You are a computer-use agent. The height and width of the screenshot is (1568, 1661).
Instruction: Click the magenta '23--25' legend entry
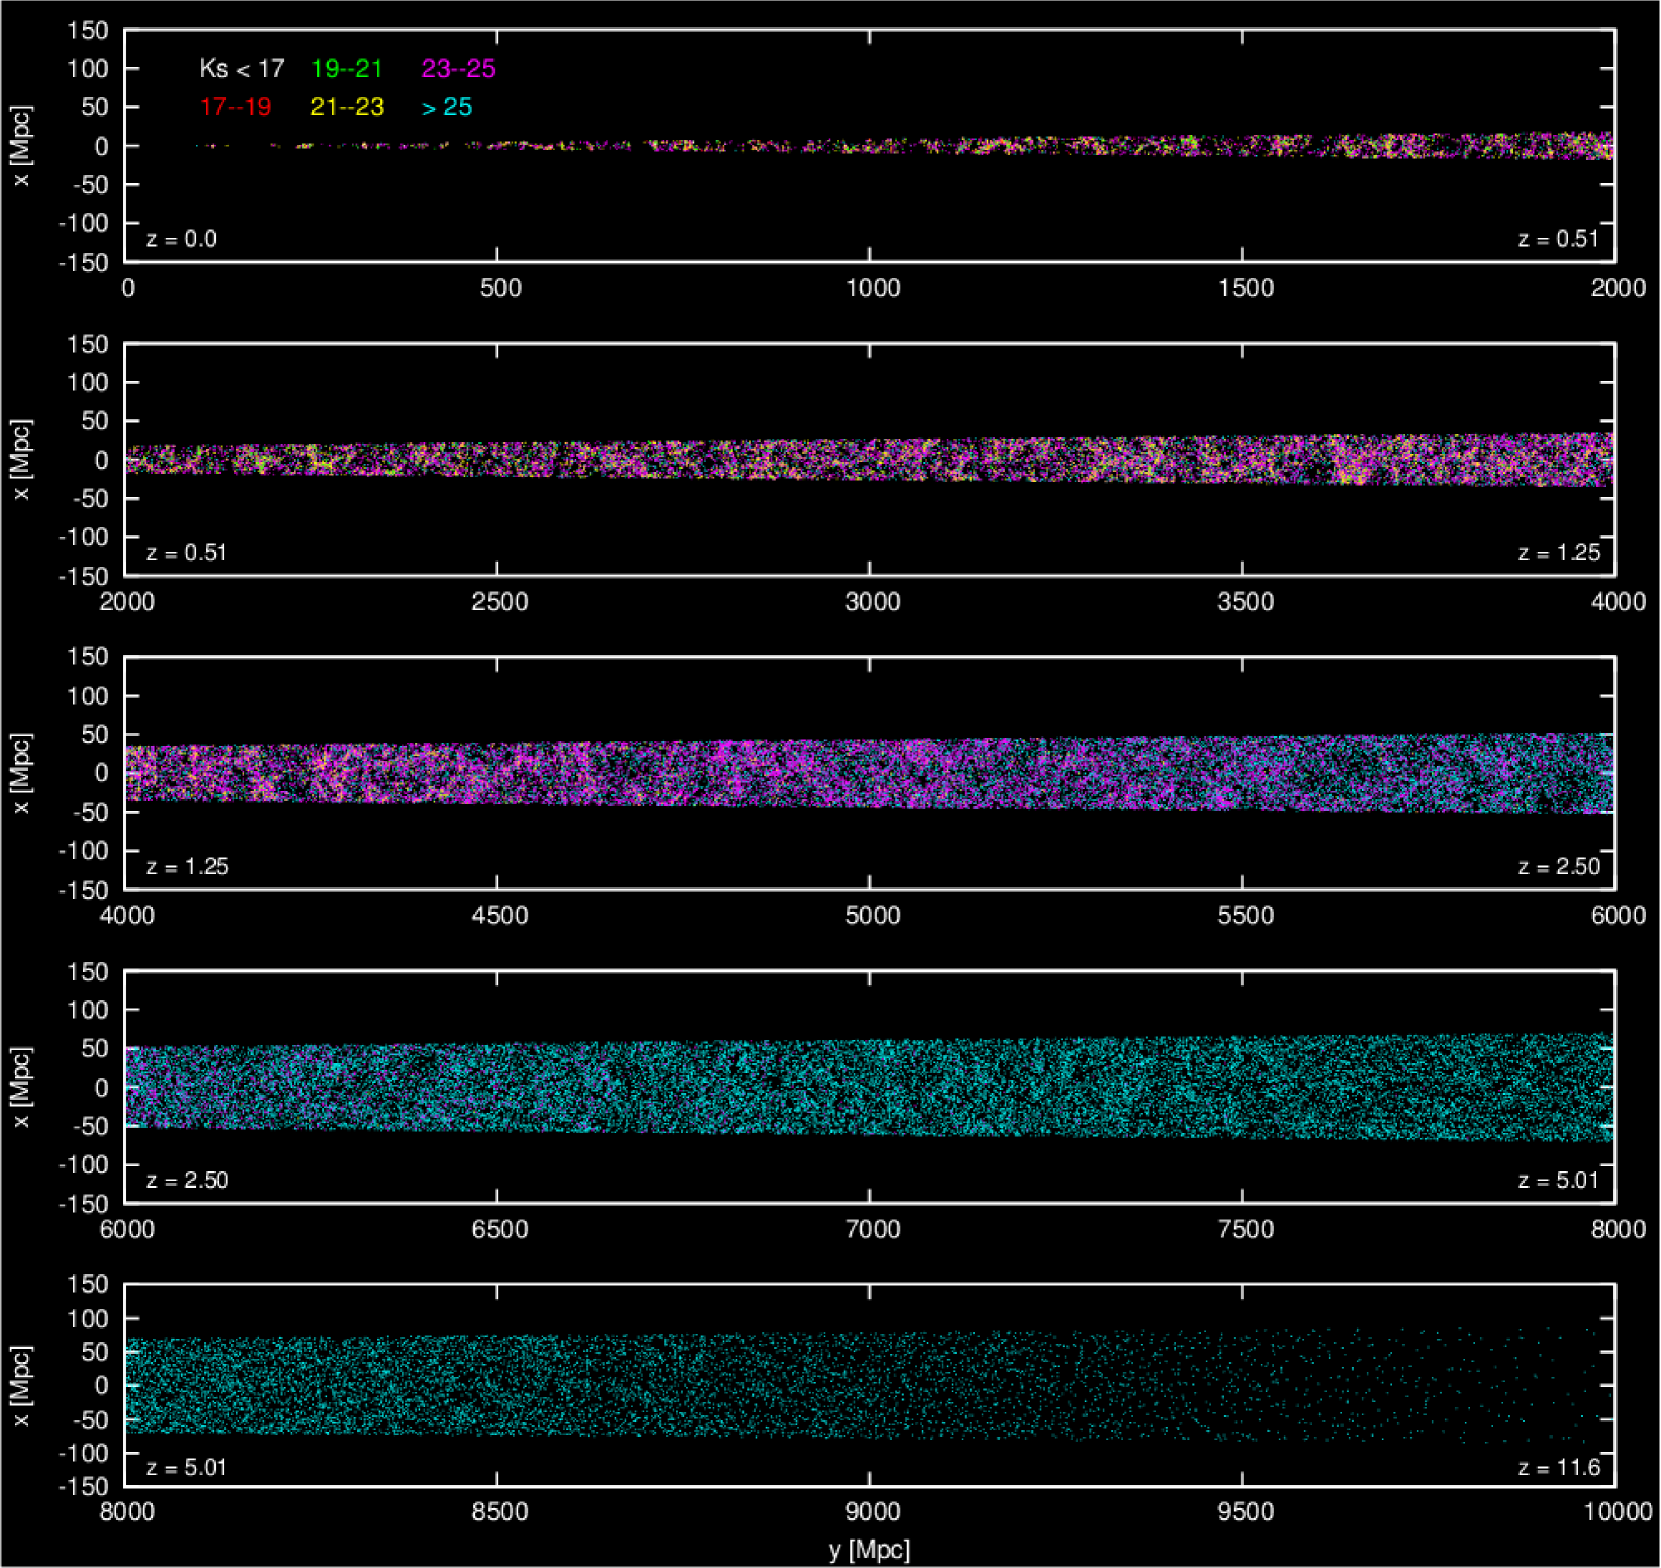[459, 69]
